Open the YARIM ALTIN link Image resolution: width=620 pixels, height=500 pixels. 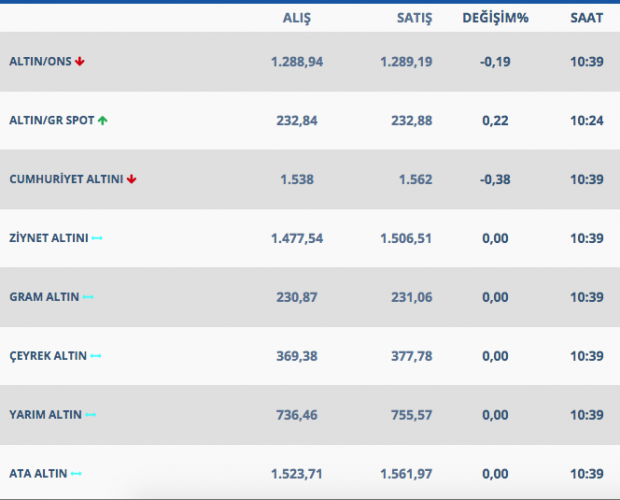(x=45, y=414)
